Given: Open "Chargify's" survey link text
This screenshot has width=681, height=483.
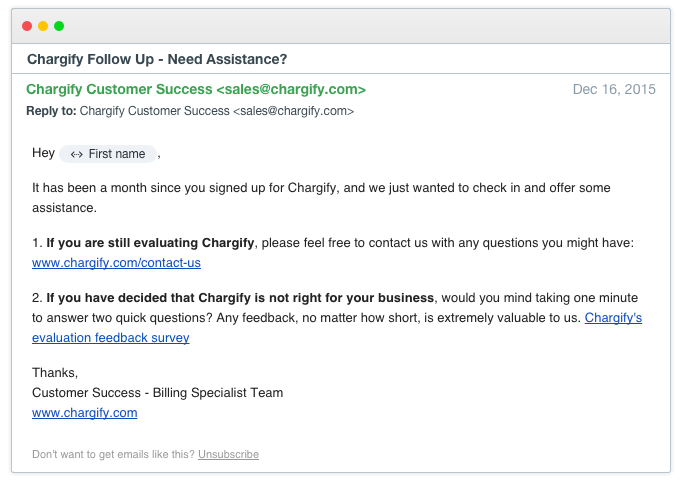Looking at the screenshot, I should pyautogui.click(x=613, y=318).
